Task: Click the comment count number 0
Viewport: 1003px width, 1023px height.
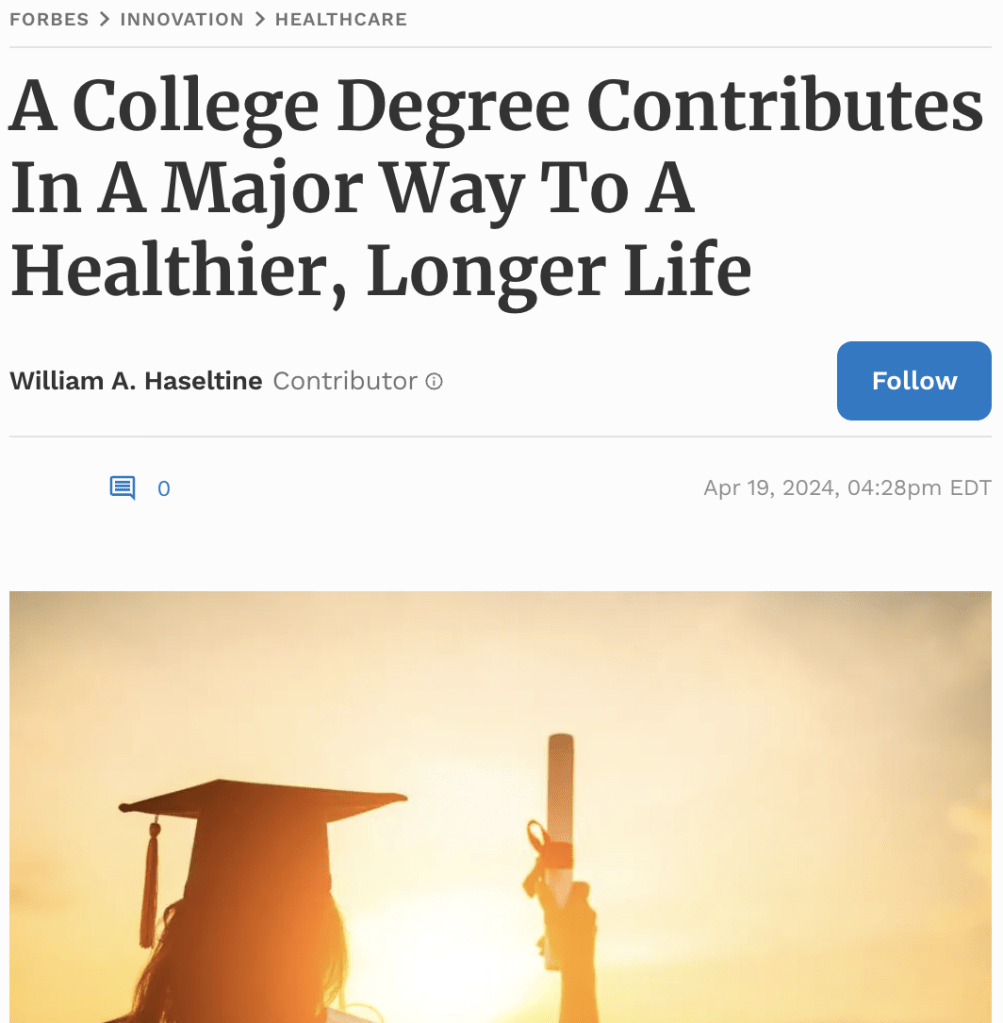Action: [x=164, y=489]
